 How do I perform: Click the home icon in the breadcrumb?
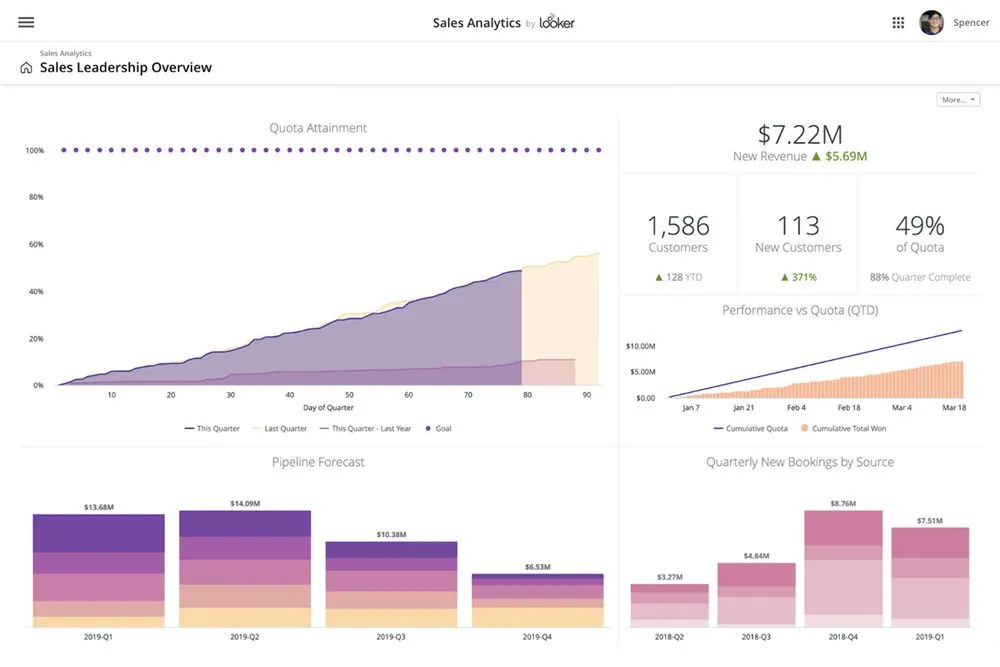[25, 66]
